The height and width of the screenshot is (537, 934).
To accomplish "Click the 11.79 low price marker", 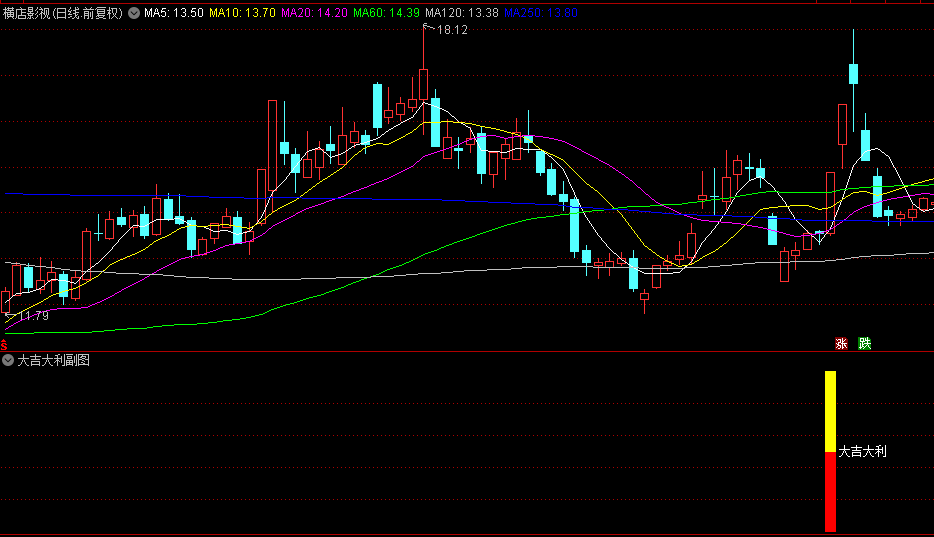I will click(34, 316).
